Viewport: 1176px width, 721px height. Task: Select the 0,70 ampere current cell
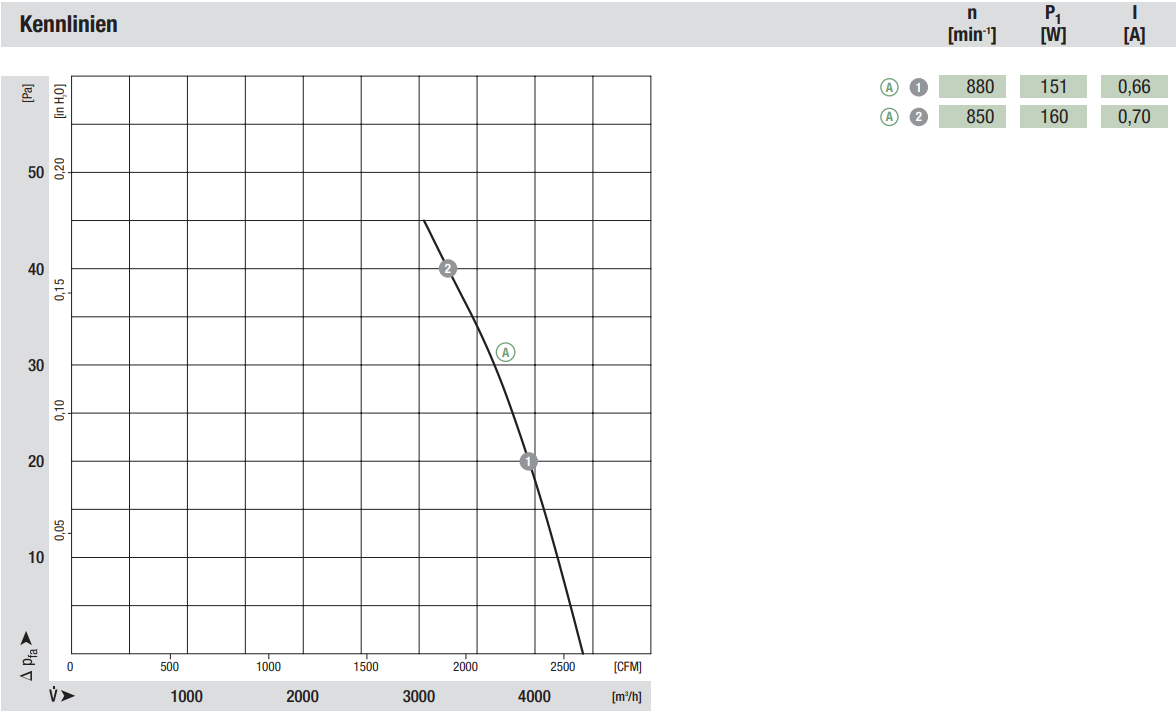[x=1134, y=116]
